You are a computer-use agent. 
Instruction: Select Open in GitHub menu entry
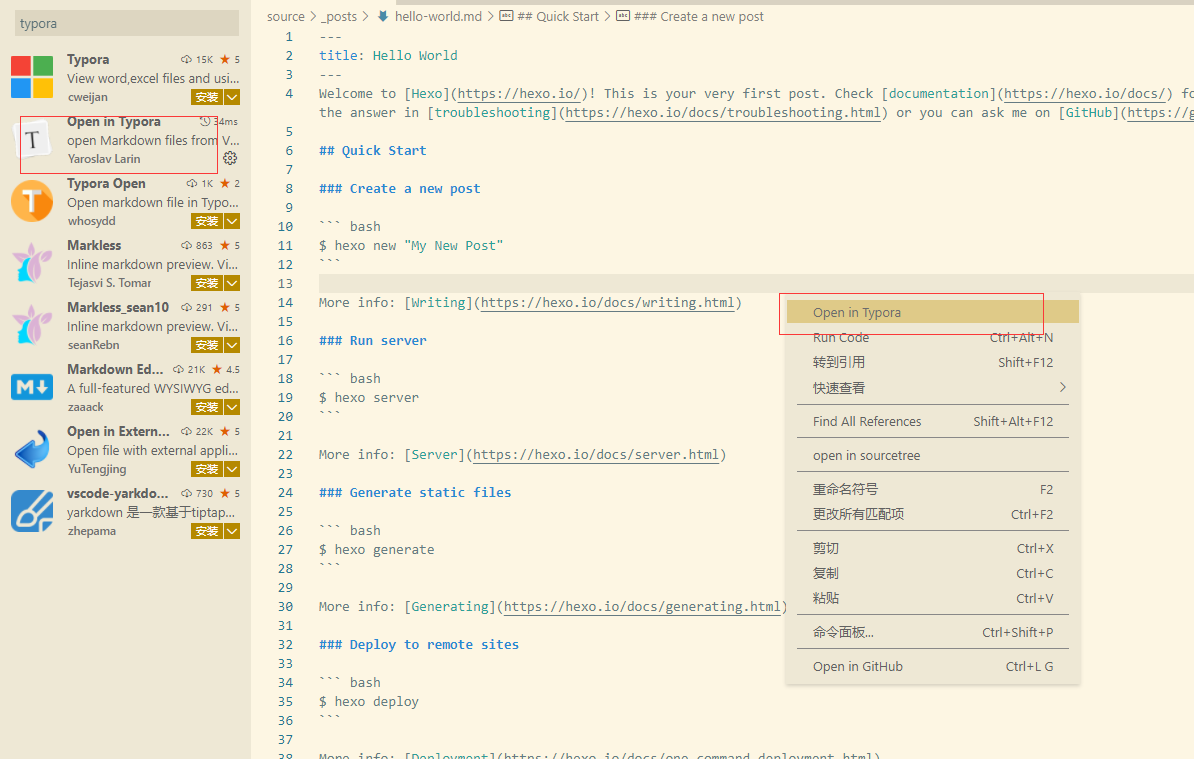933,666
